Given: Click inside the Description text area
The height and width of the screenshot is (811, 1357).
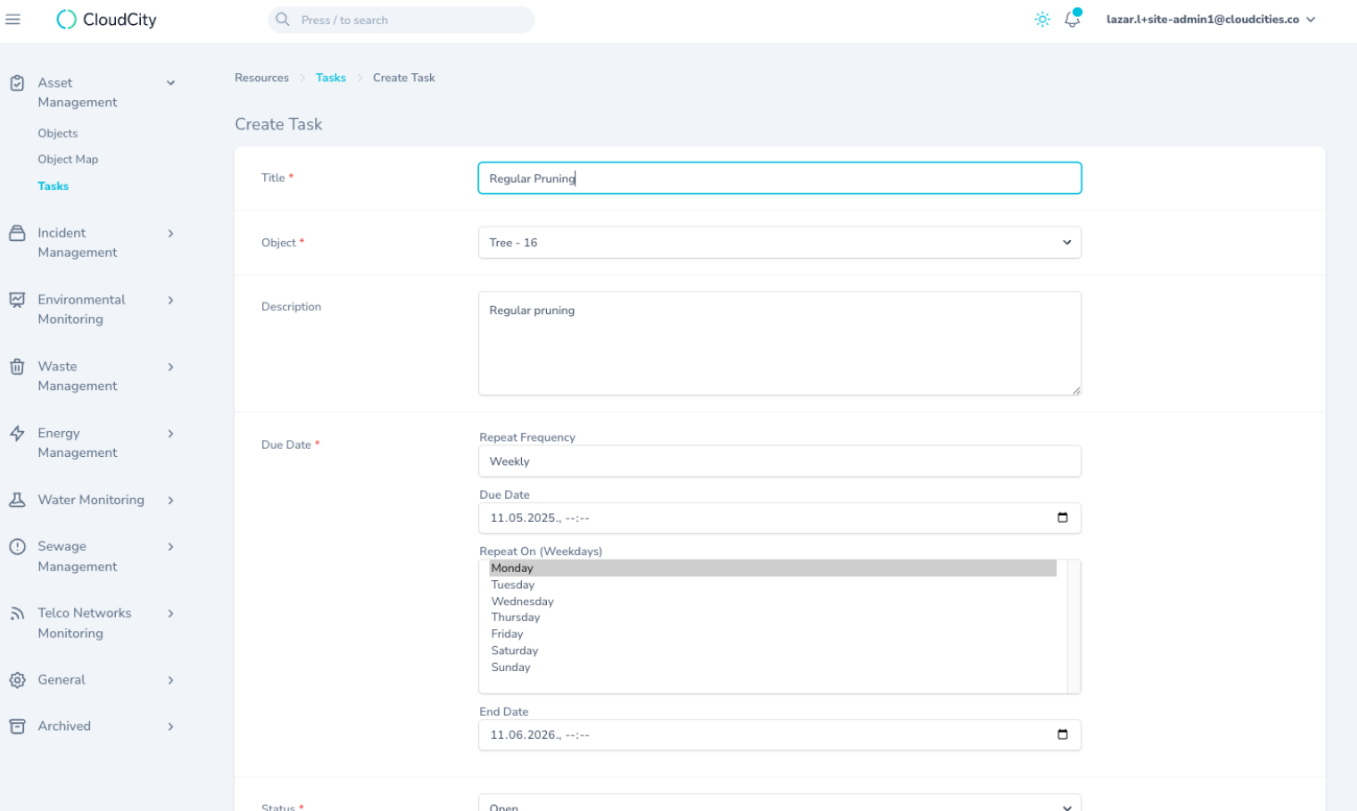Looking at the screenshot, I should click(779, 342).
